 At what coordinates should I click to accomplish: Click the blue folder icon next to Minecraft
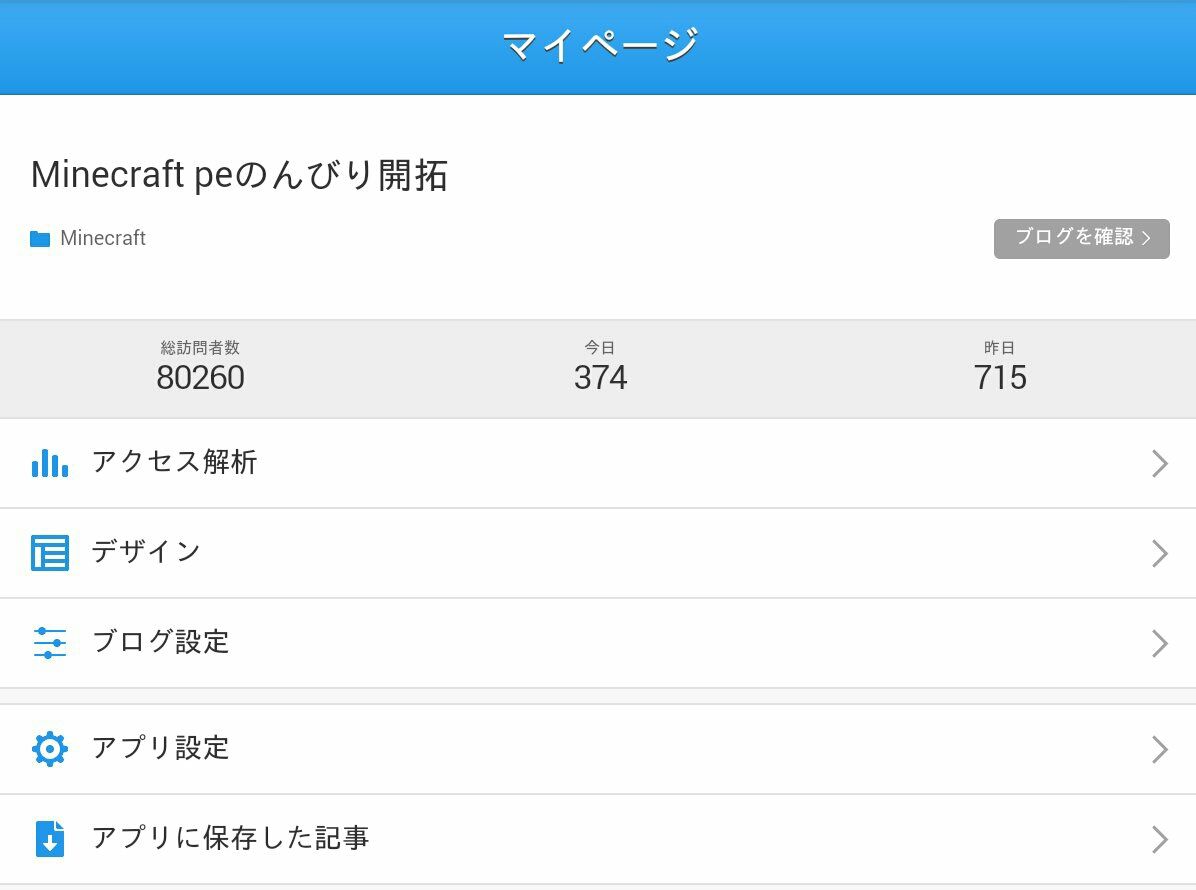point(40,239)
